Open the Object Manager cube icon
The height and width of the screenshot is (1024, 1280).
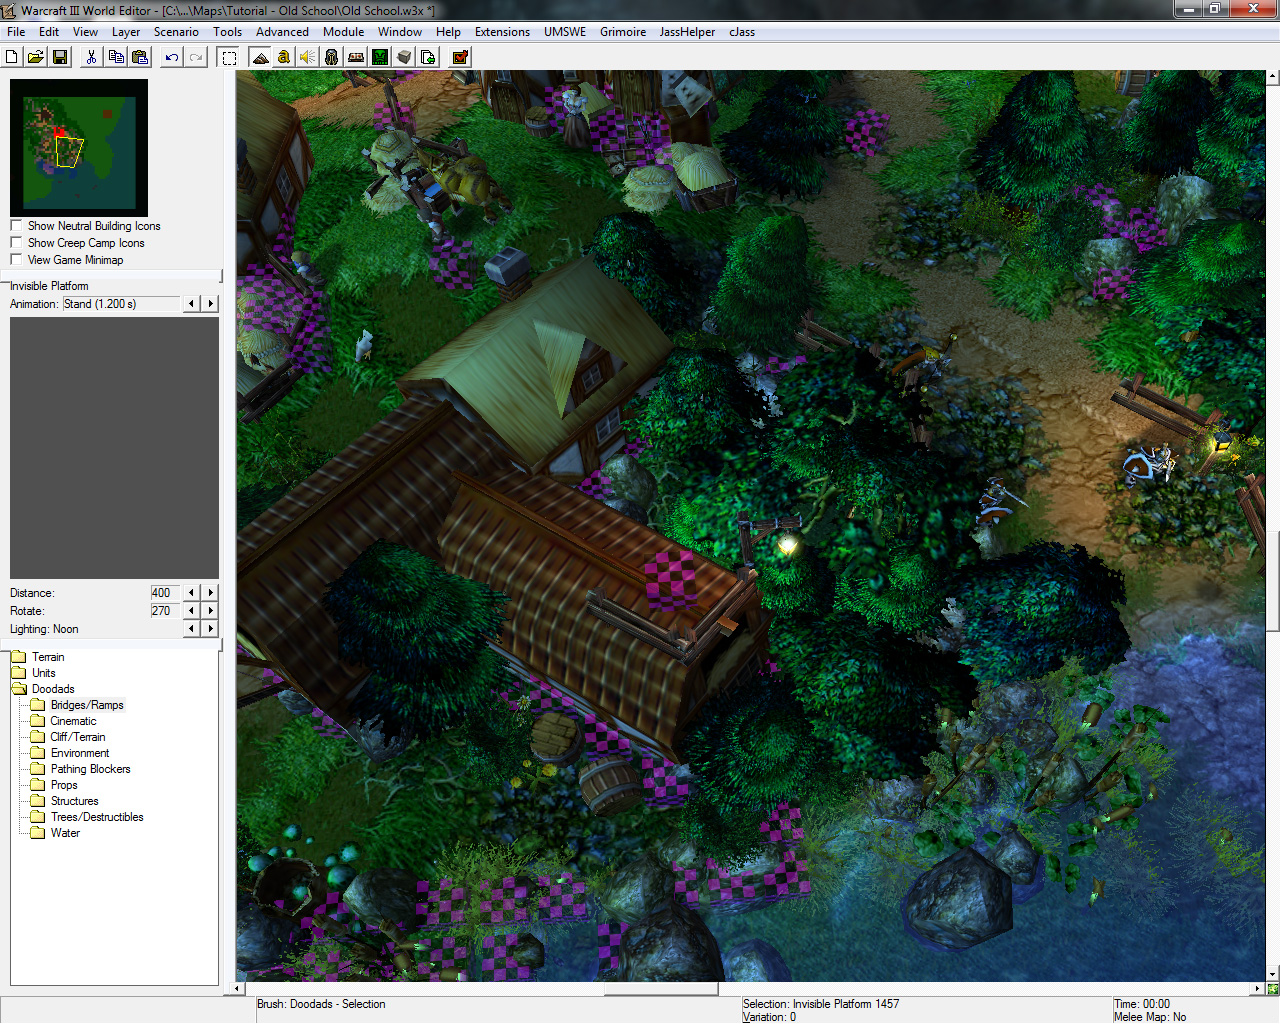coord(404,57)
